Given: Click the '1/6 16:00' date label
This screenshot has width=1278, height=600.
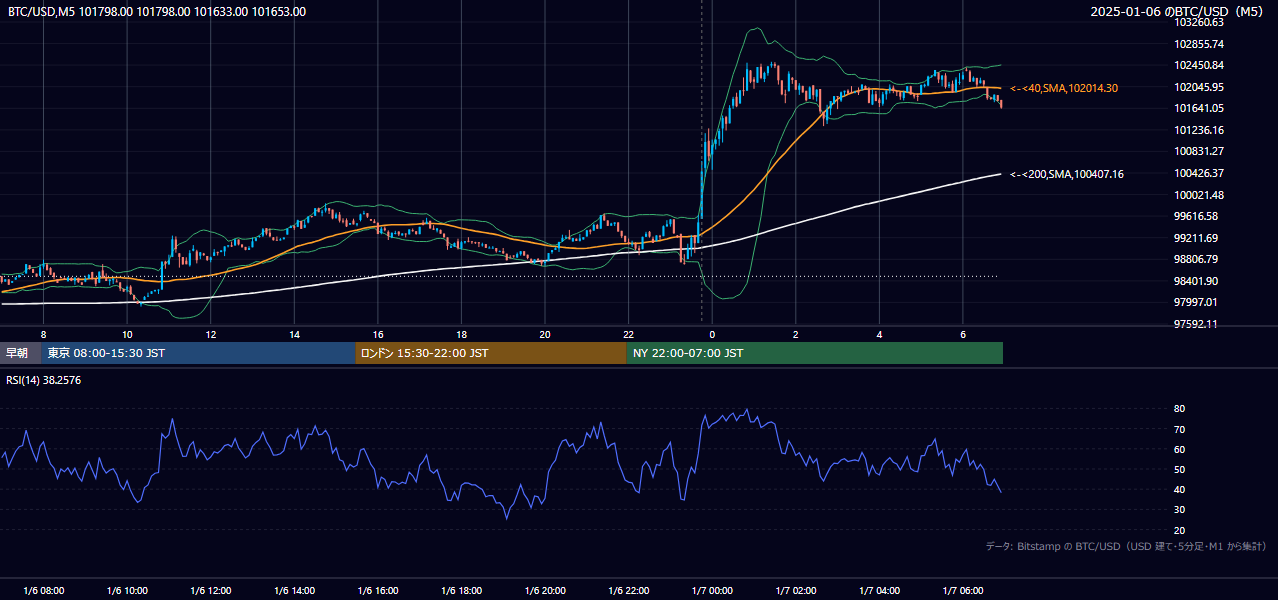Looking at the screenshot, I should tap(378, 590).
